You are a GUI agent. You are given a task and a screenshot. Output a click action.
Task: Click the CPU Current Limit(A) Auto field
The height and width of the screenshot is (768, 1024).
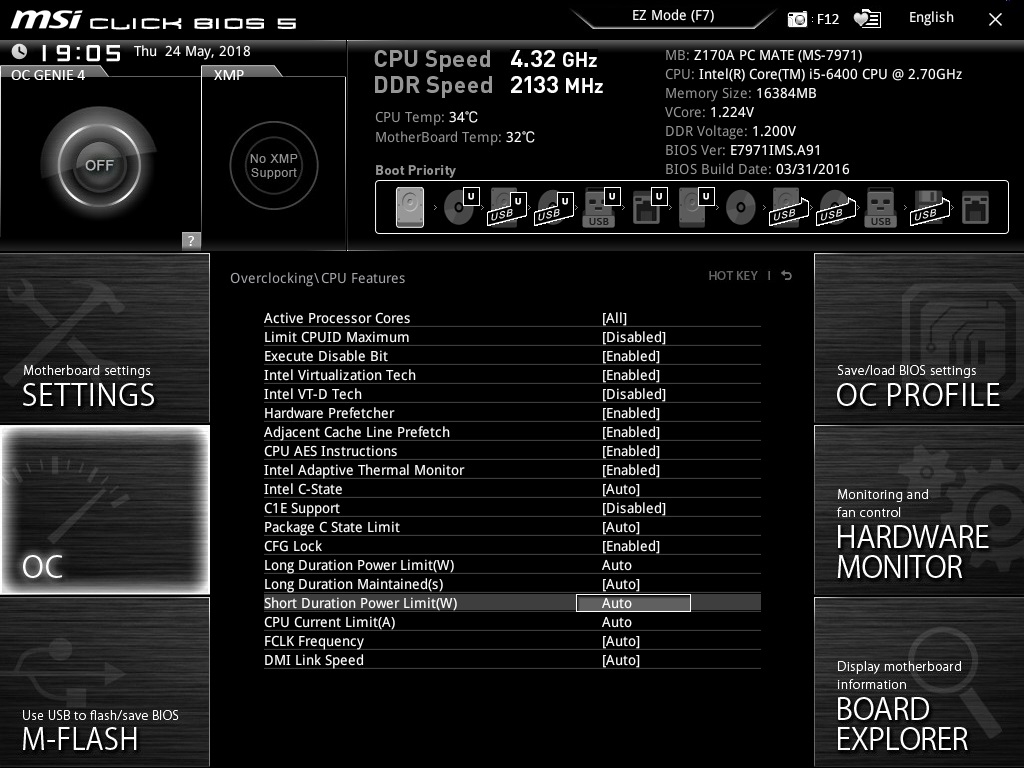pyautogui.click(x=616, y=622)
